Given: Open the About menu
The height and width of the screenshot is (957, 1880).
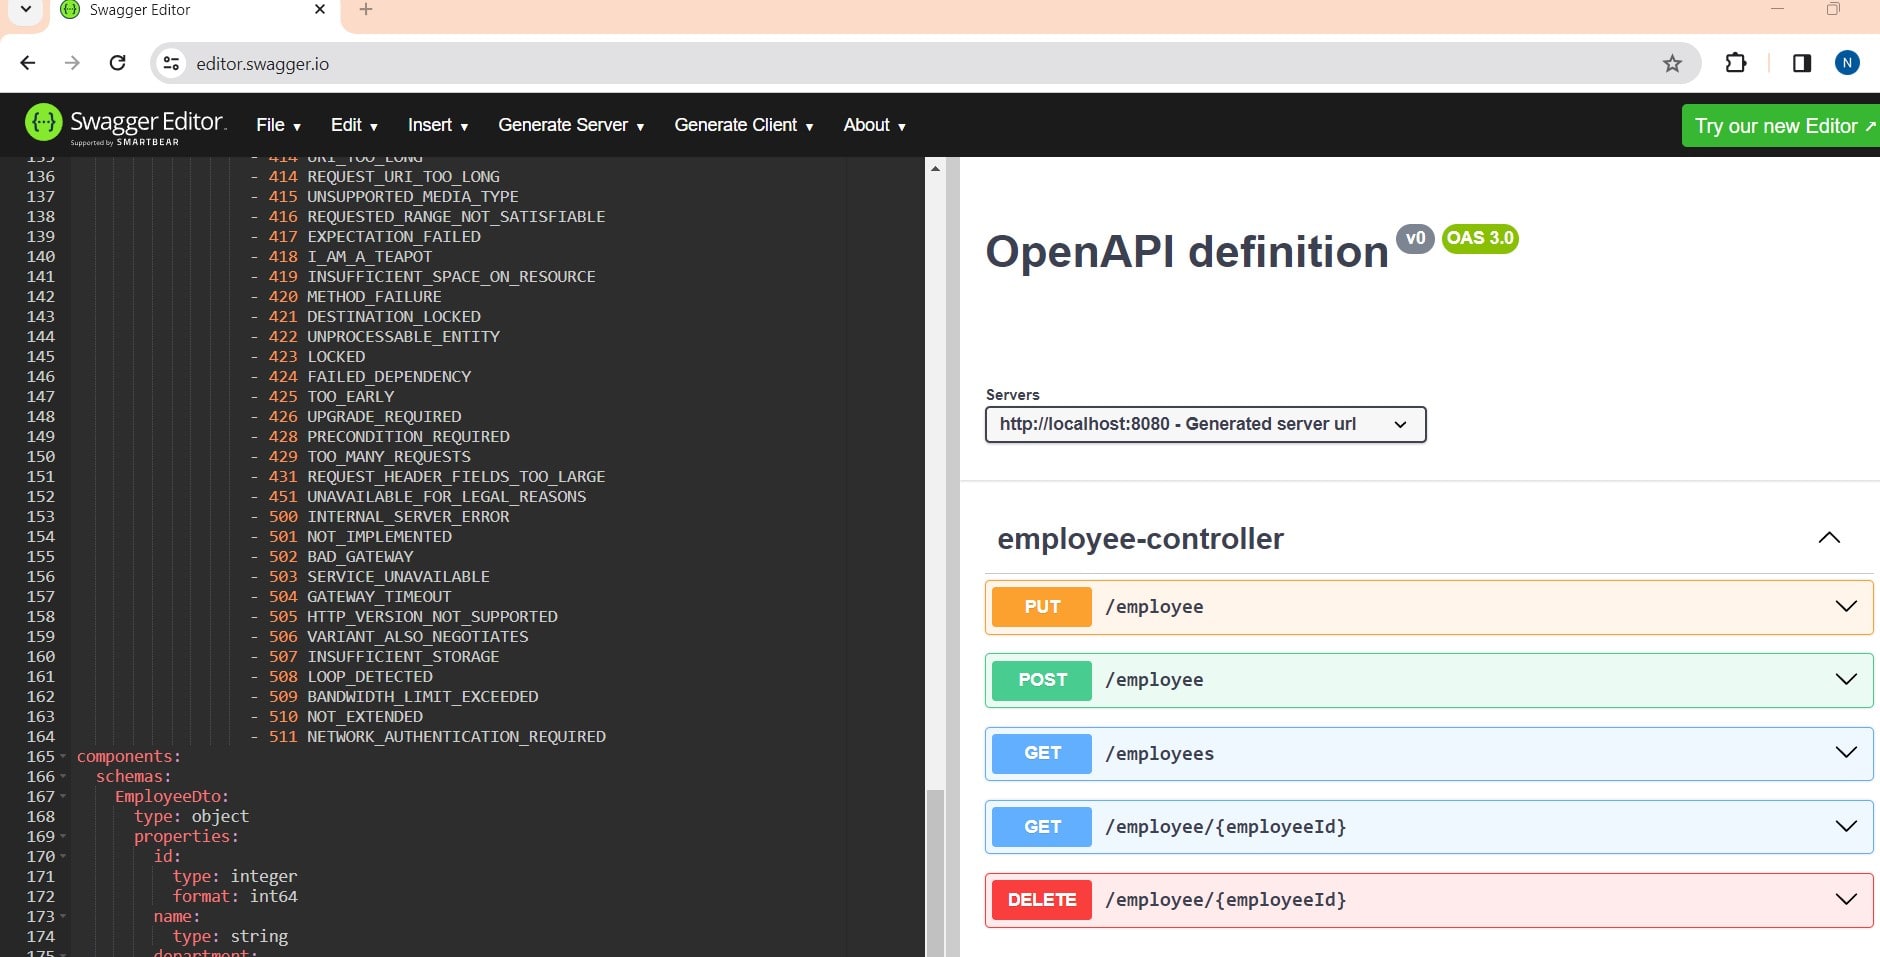Looking at the screenshot, I should [x=874, y=125].
